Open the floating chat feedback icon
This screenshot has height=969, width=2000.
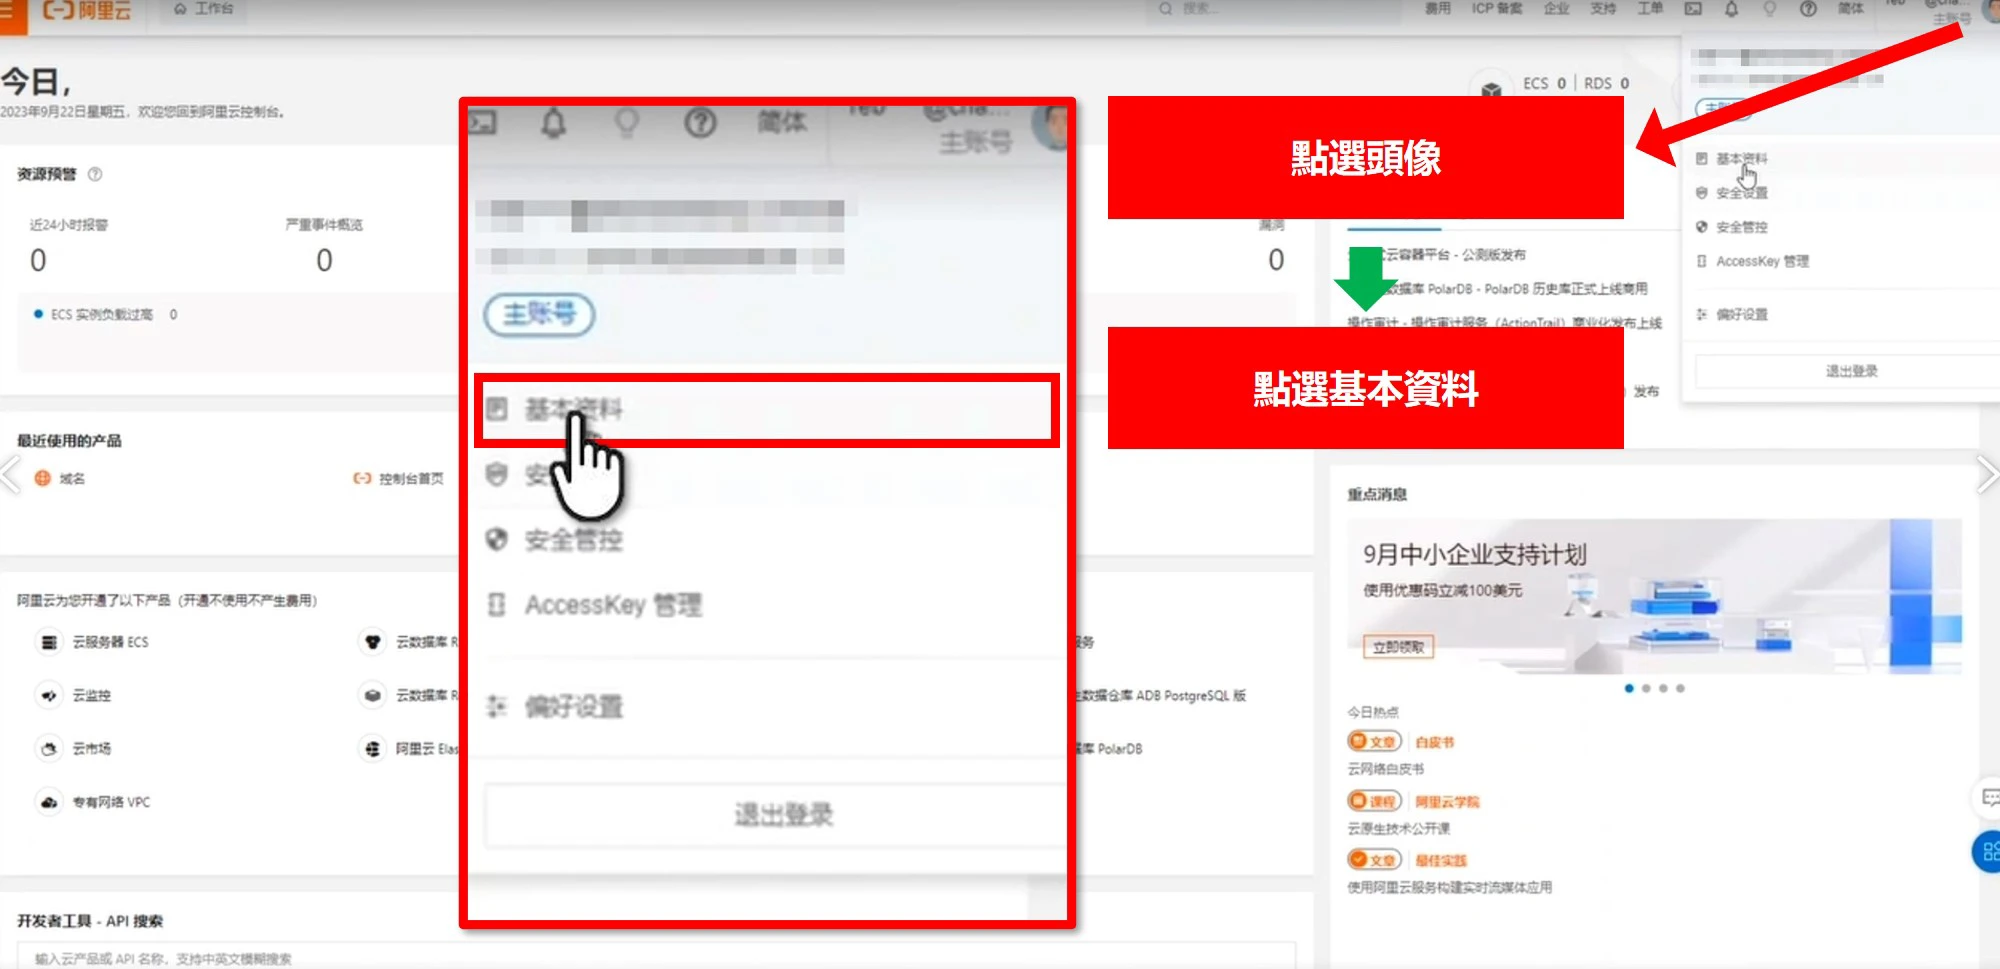[1989, 797]
